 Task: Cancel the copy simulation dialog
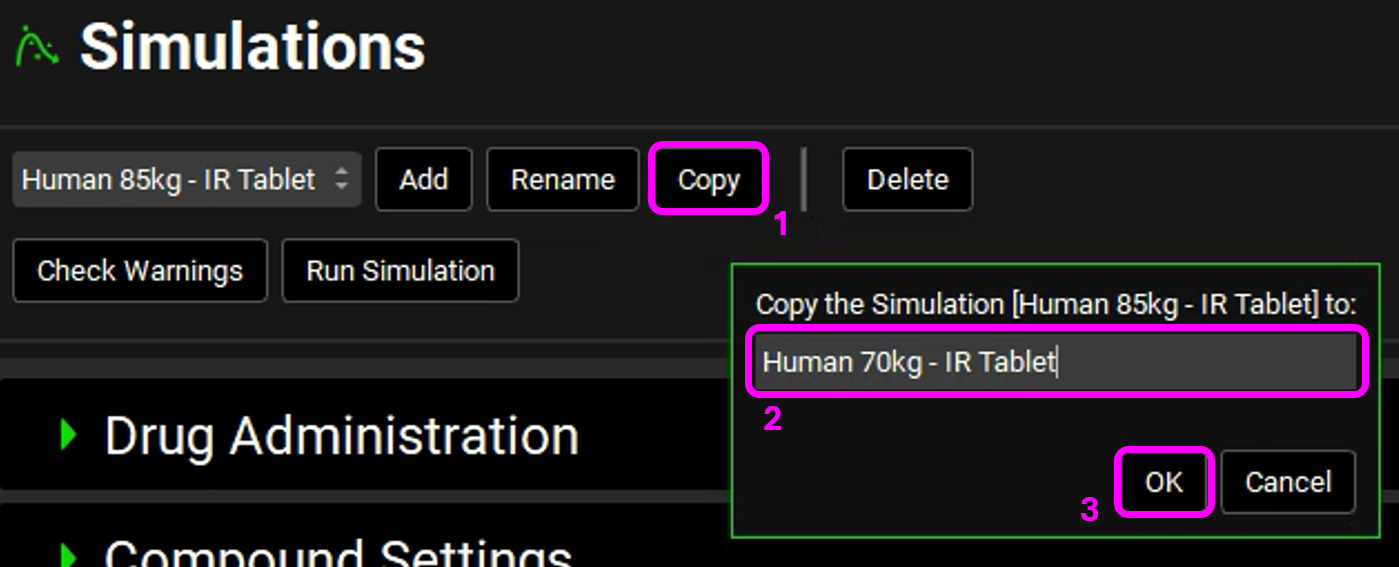[x=1288, y=482]
